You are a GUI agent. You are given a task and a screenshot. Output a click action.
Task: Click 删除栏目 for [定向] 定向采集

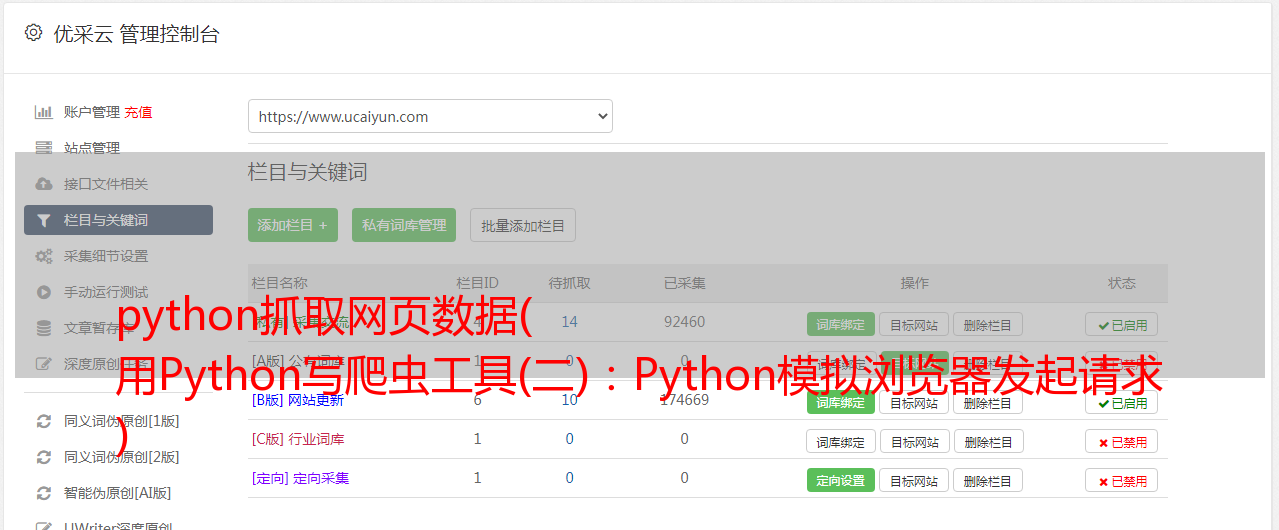[988, 480]
